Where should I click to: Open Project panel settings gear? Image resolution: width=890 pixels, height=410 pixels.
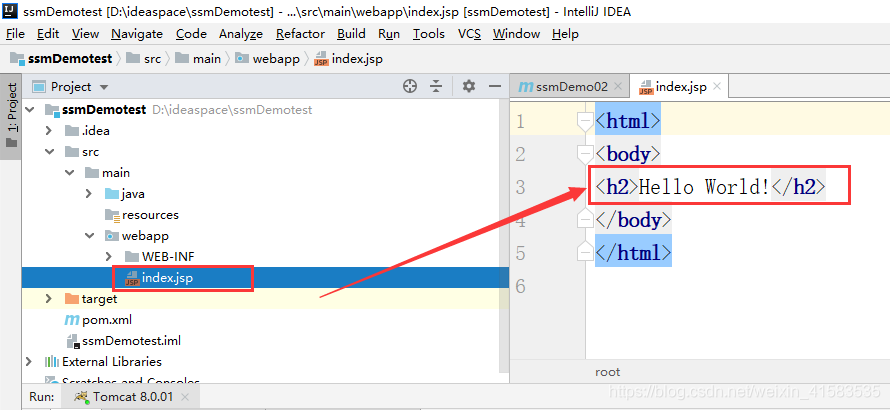[x=468, y=86]
